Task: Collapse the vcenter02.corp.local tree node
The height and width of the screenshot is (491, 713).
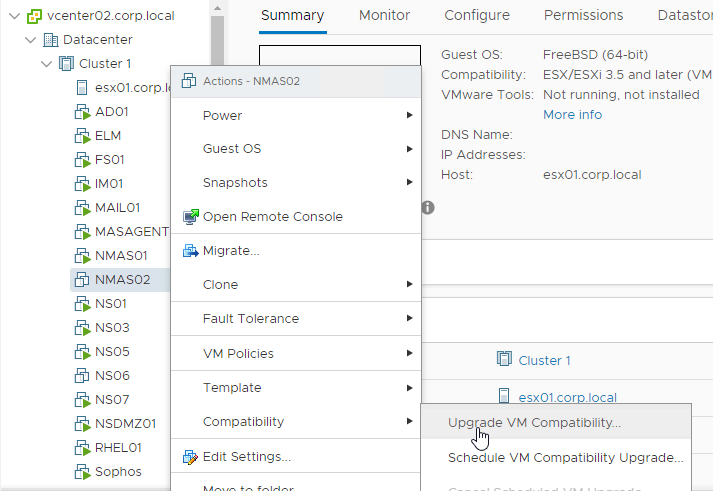Action: click(x=15, y=16)
